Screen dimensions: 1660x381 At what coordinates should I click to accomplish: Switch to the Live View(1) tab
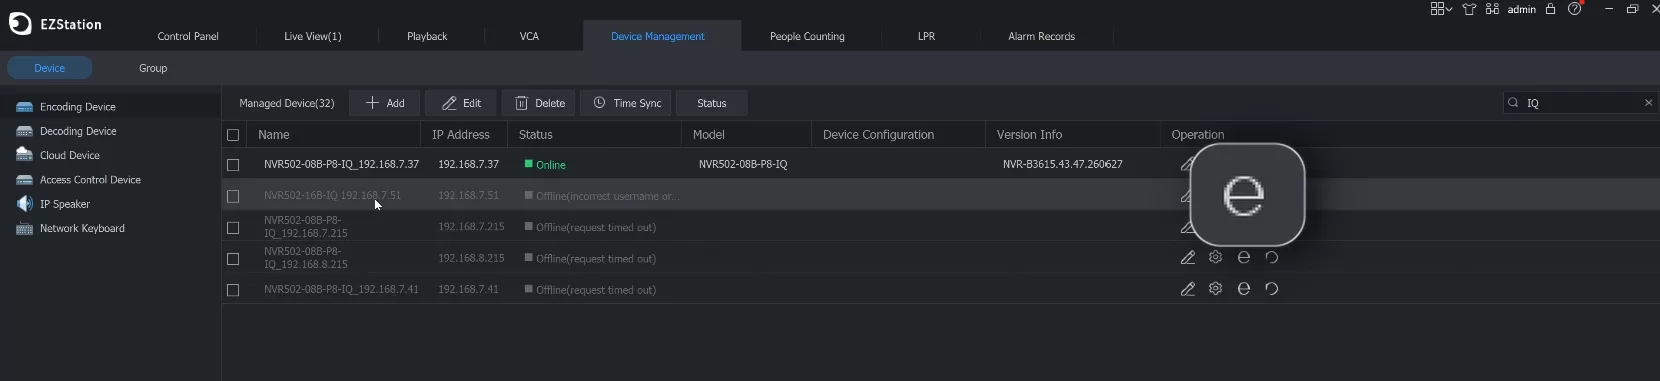(313, 36)
